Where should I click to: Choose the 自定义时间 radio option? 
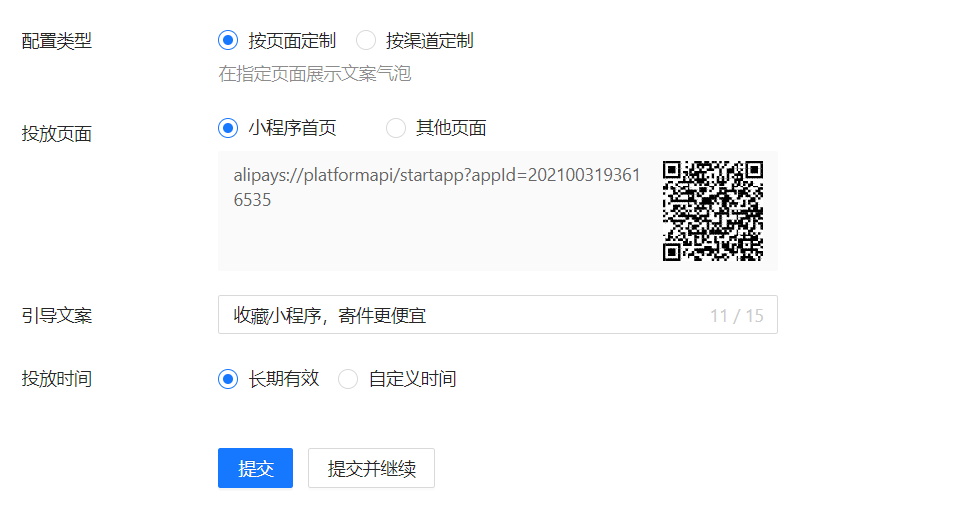pos(348,379)
